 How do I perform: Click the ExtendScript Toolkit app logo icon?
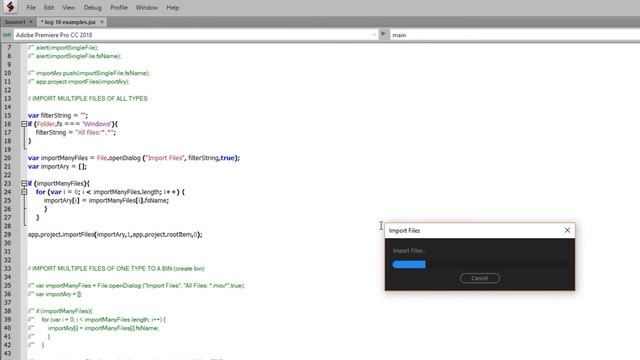coord(10,7)
